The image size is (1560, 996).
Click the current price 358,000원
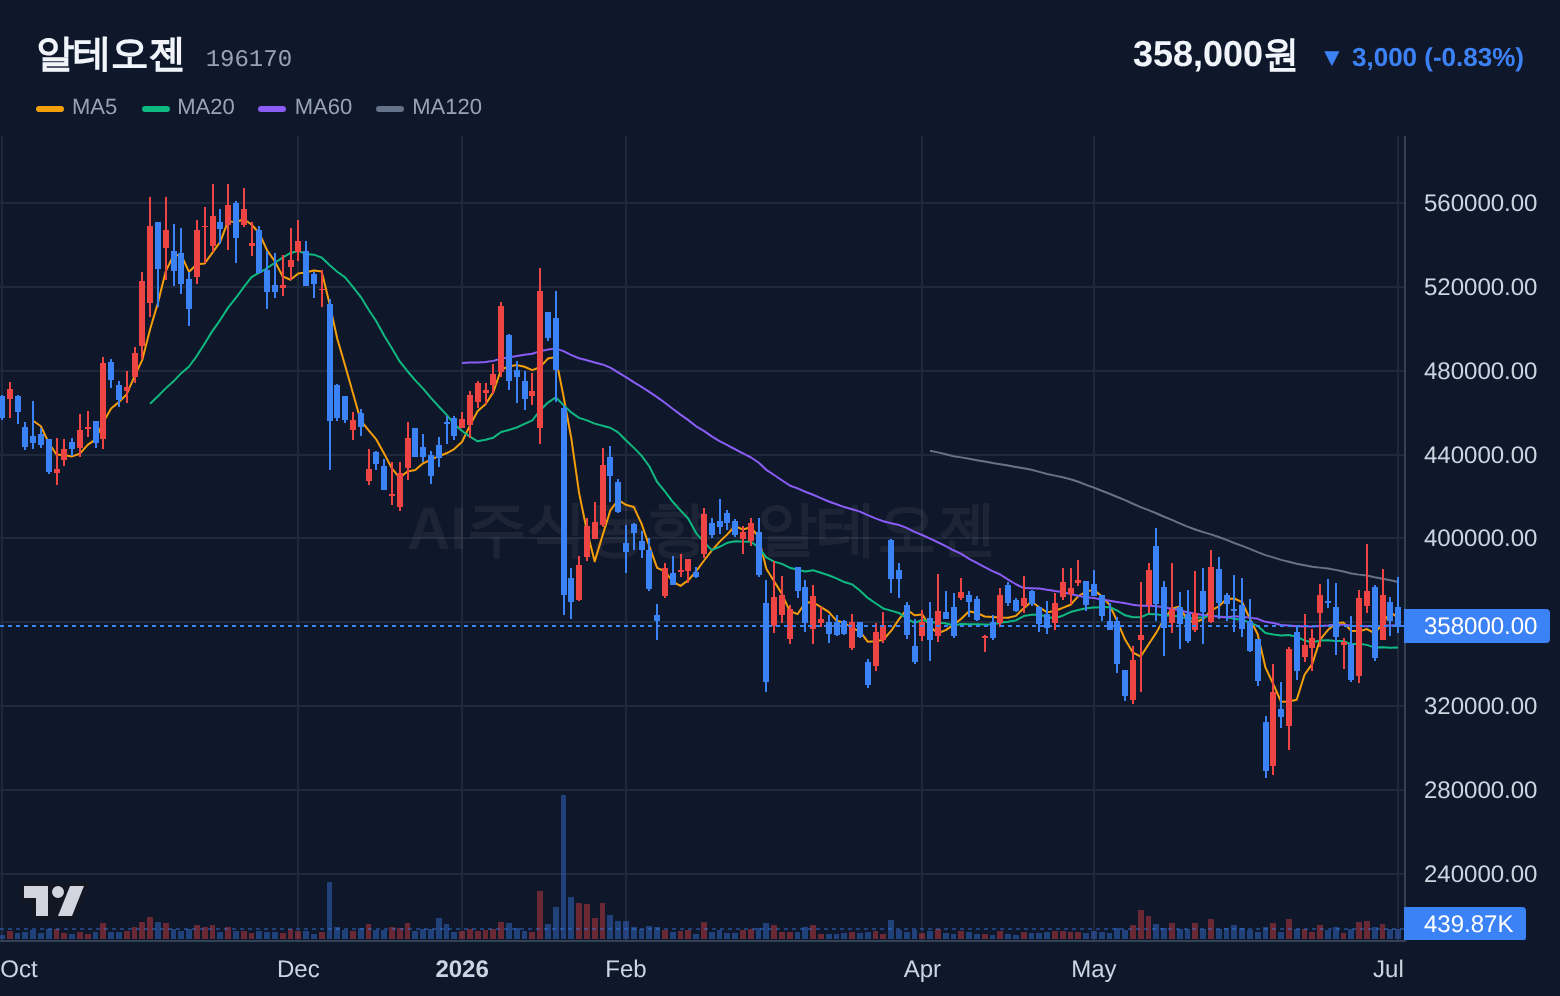[x=1214, y=54]
